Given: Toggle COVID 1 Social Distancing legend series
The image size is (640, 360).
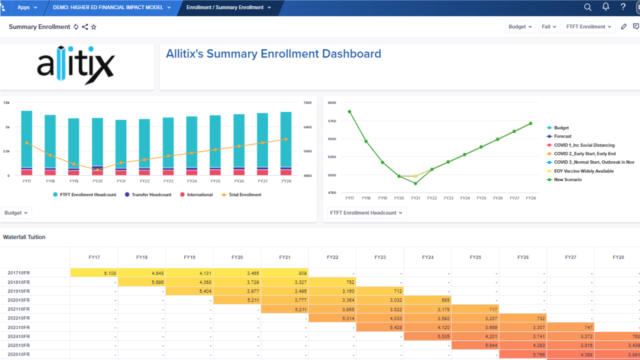Looking at the screenshot, I should coord(581,145).
